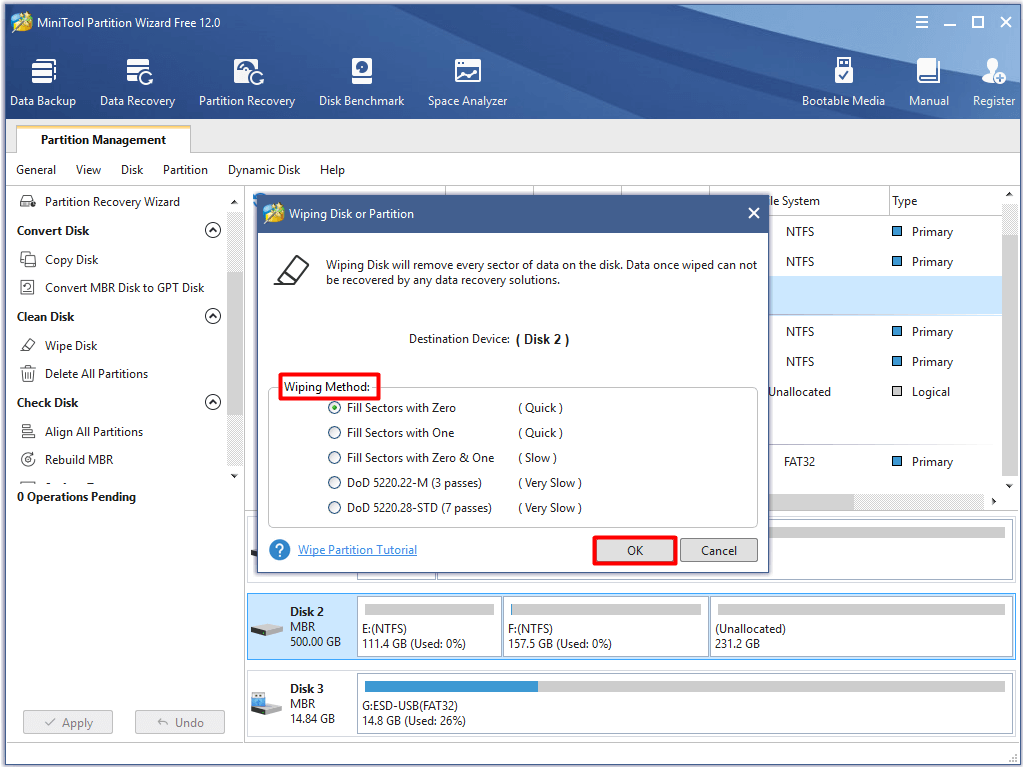Screen dimensions: 1023x767
Task: Collapse the Clean Disk section
Action: click(213, 316)
